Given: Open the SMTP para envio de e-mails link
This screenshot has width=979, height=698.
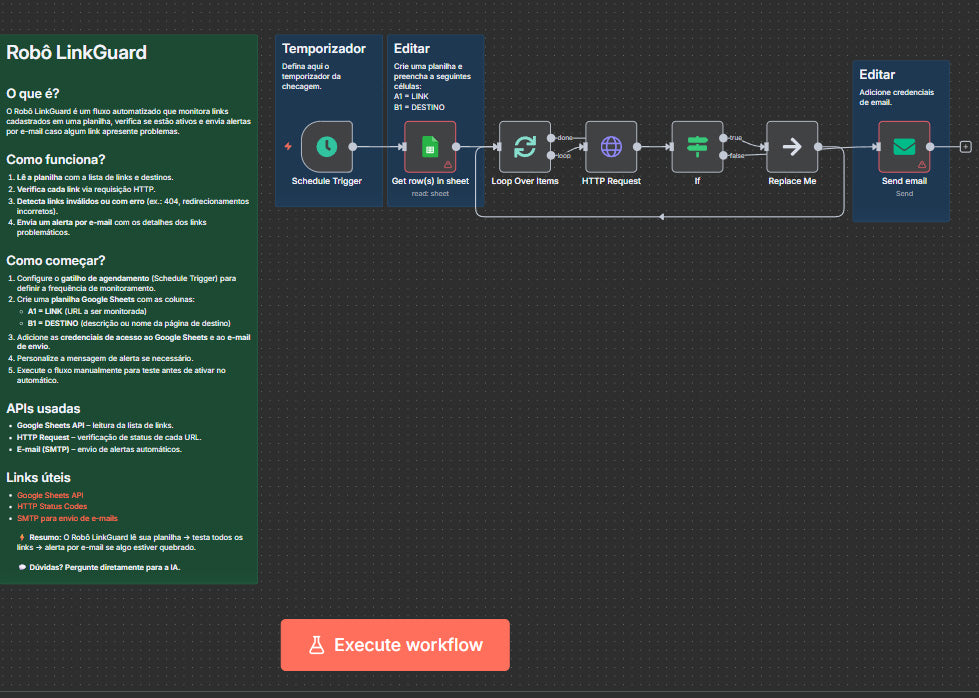Looking at the screenshot, I should click(x=67, y=519).
